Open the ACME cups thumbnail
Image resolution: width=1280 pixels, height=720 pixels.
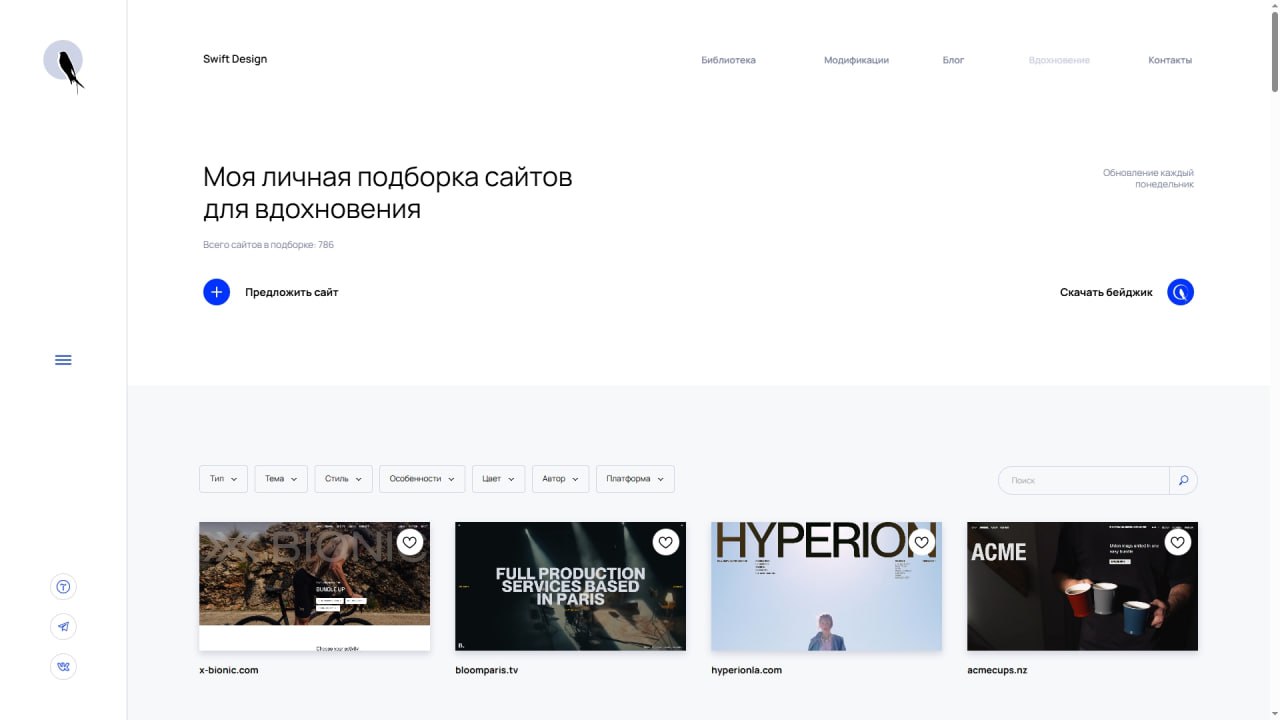coord(1082,586)
